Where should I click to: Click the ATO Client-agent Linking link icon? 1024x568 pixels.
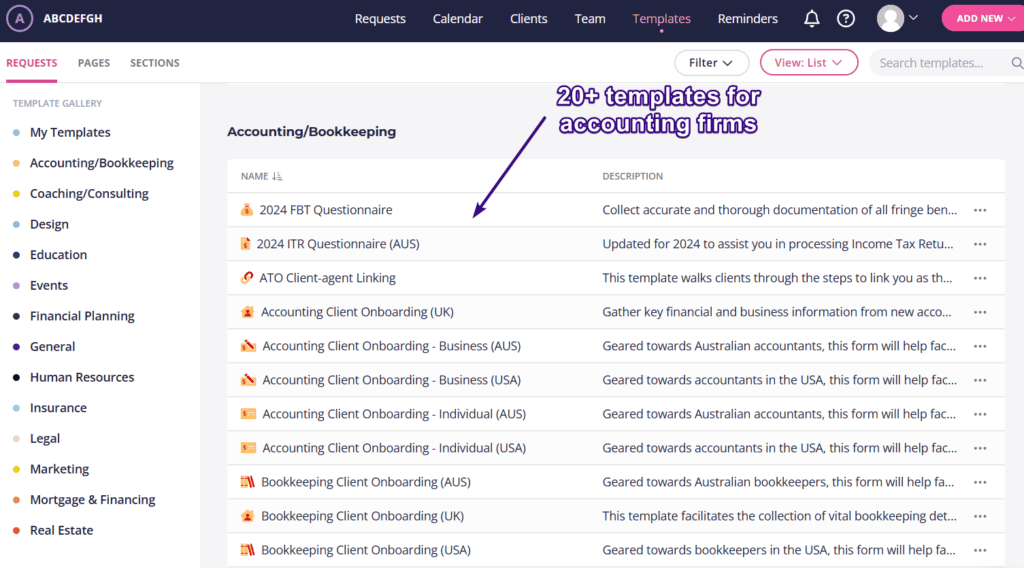point(246,277)
